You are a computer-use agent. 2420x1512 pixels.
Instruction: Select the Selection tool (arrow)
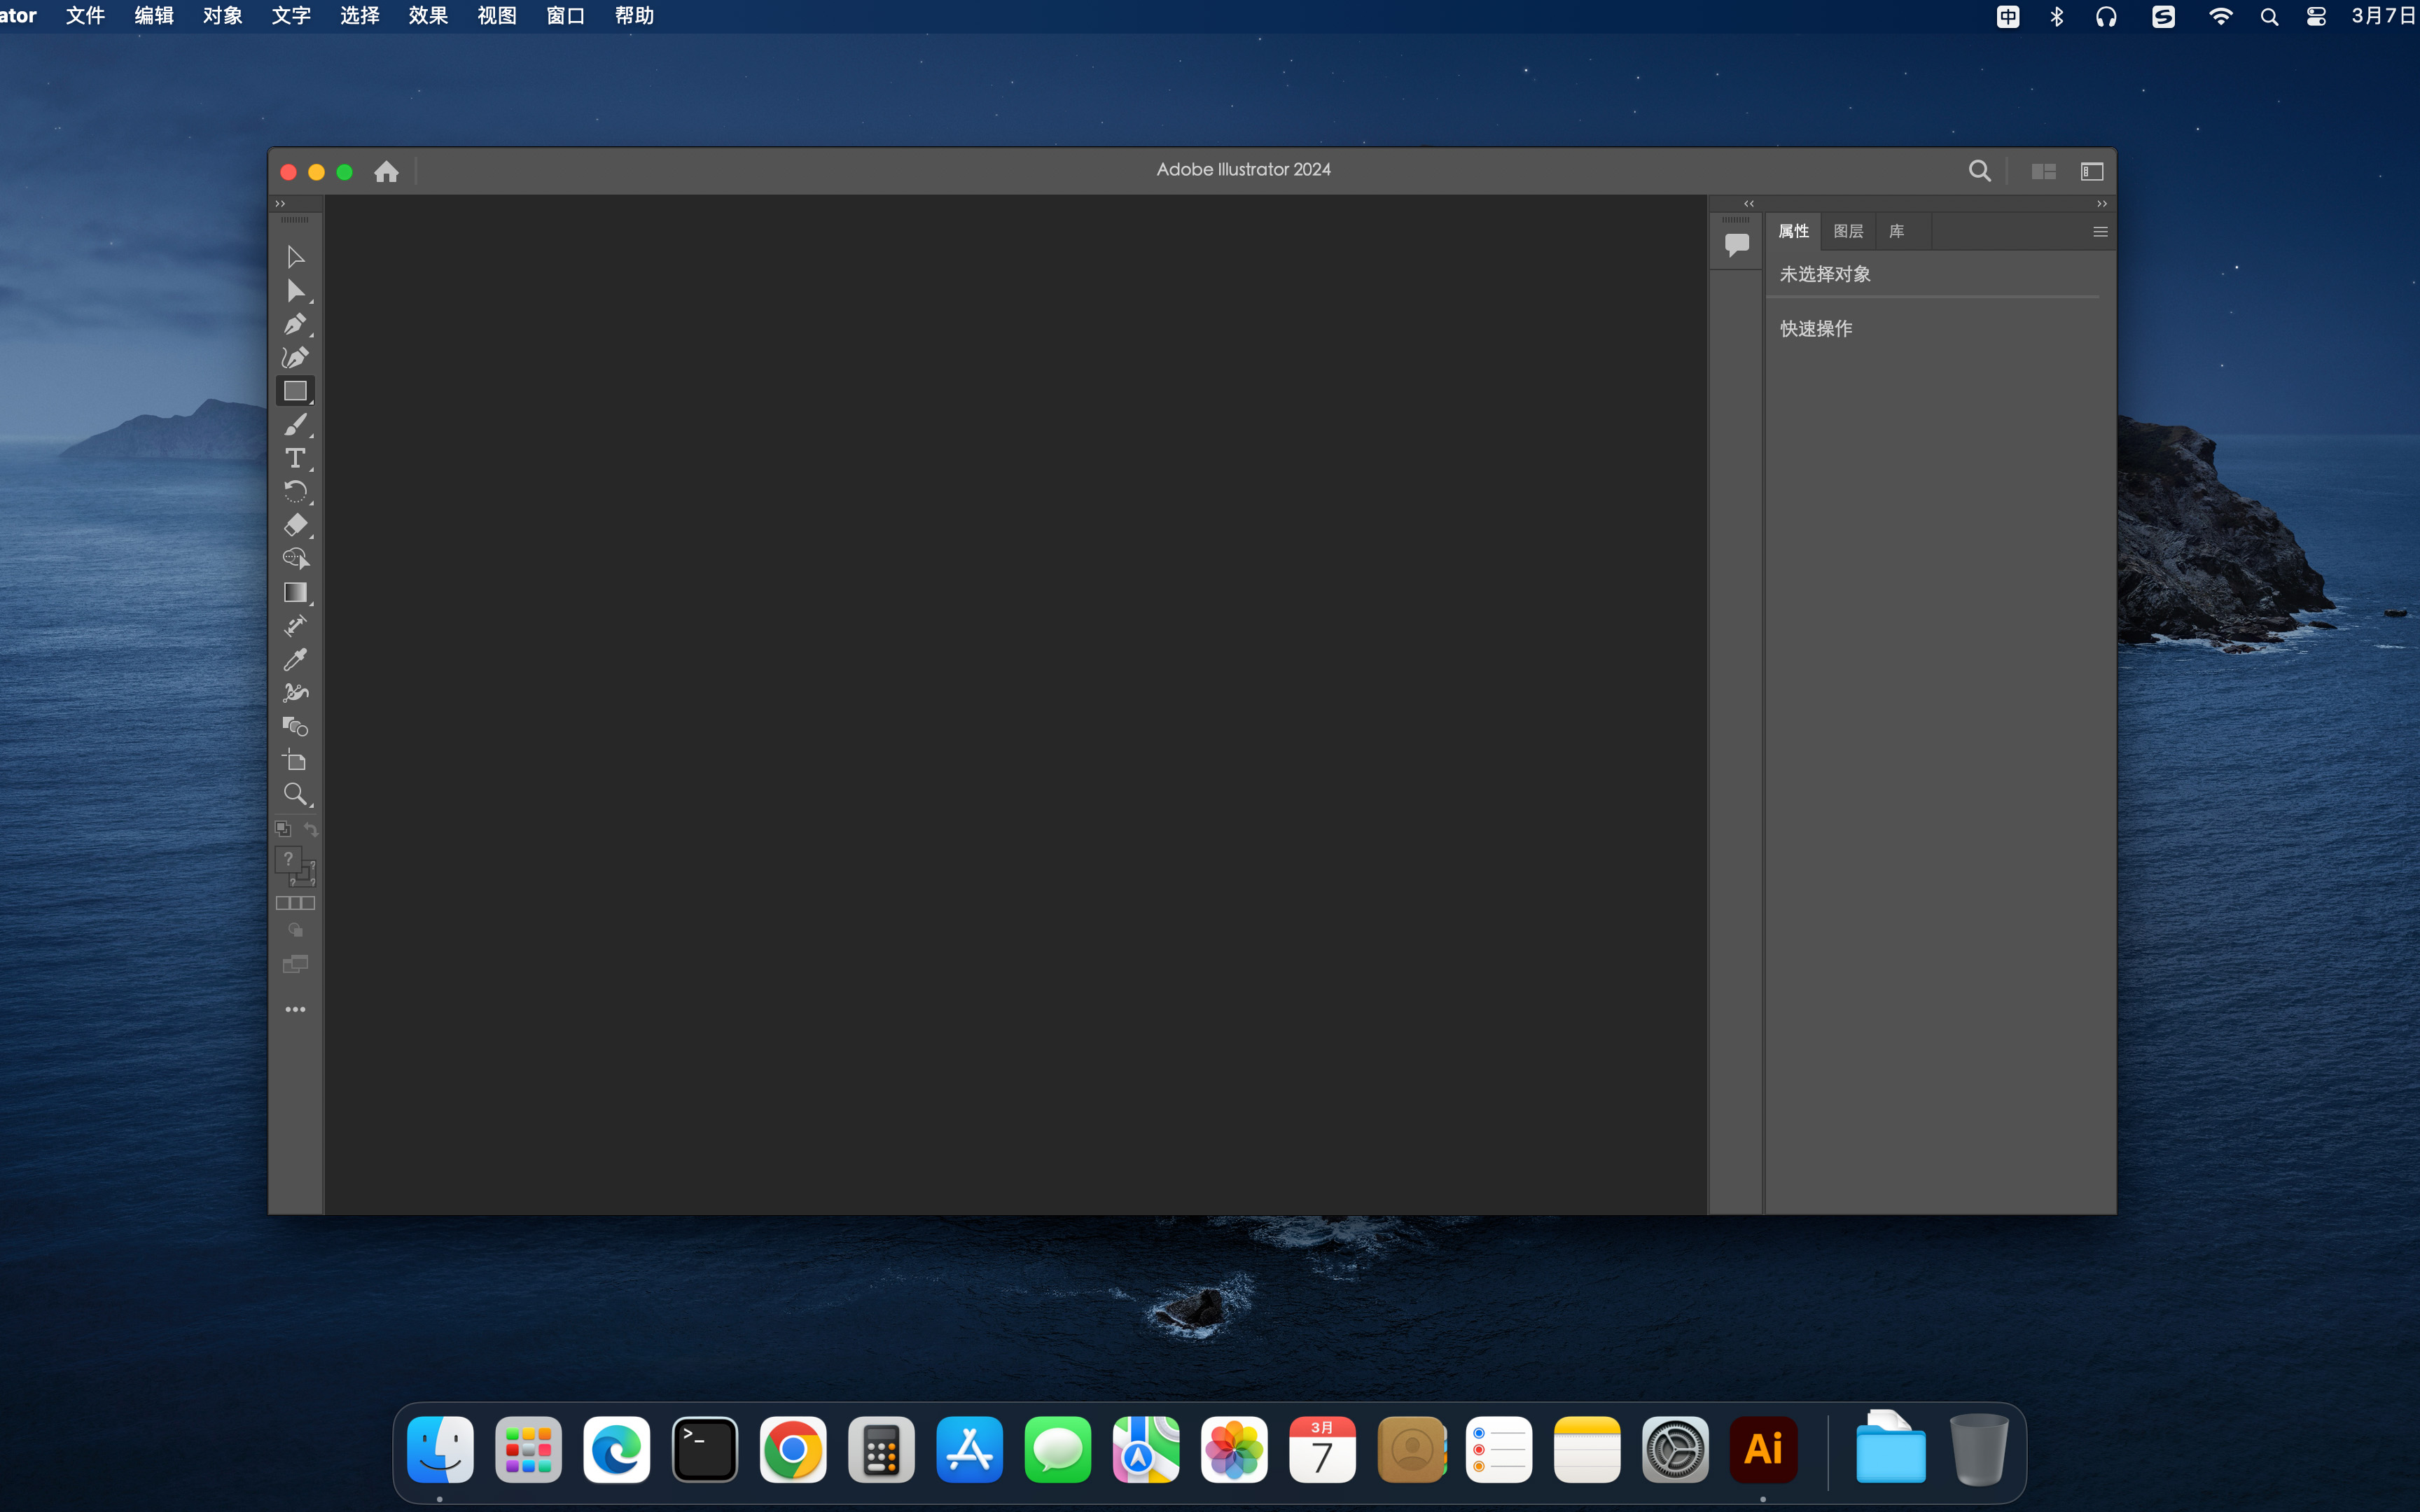[x=294, y=256]
